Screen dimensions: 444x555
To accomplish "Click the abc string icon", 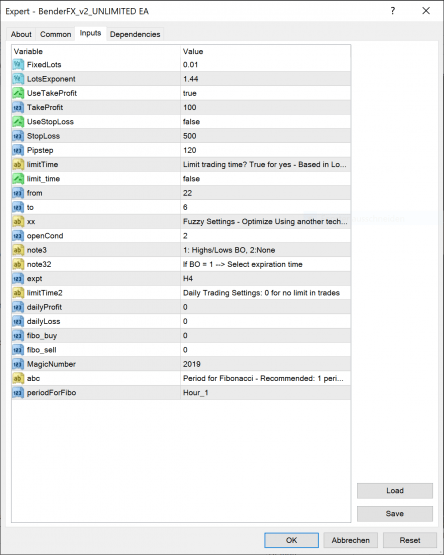I will (18, 378).
